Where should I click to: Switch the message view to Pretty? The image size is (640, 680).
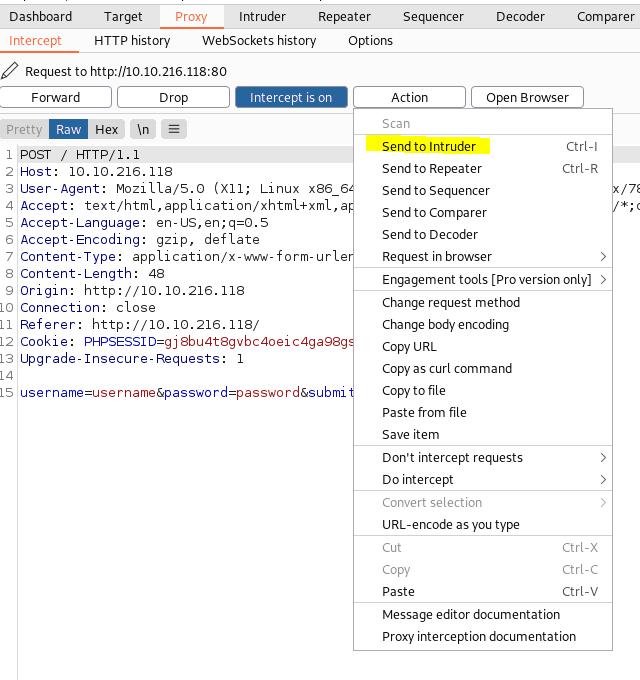pos(24,129)
